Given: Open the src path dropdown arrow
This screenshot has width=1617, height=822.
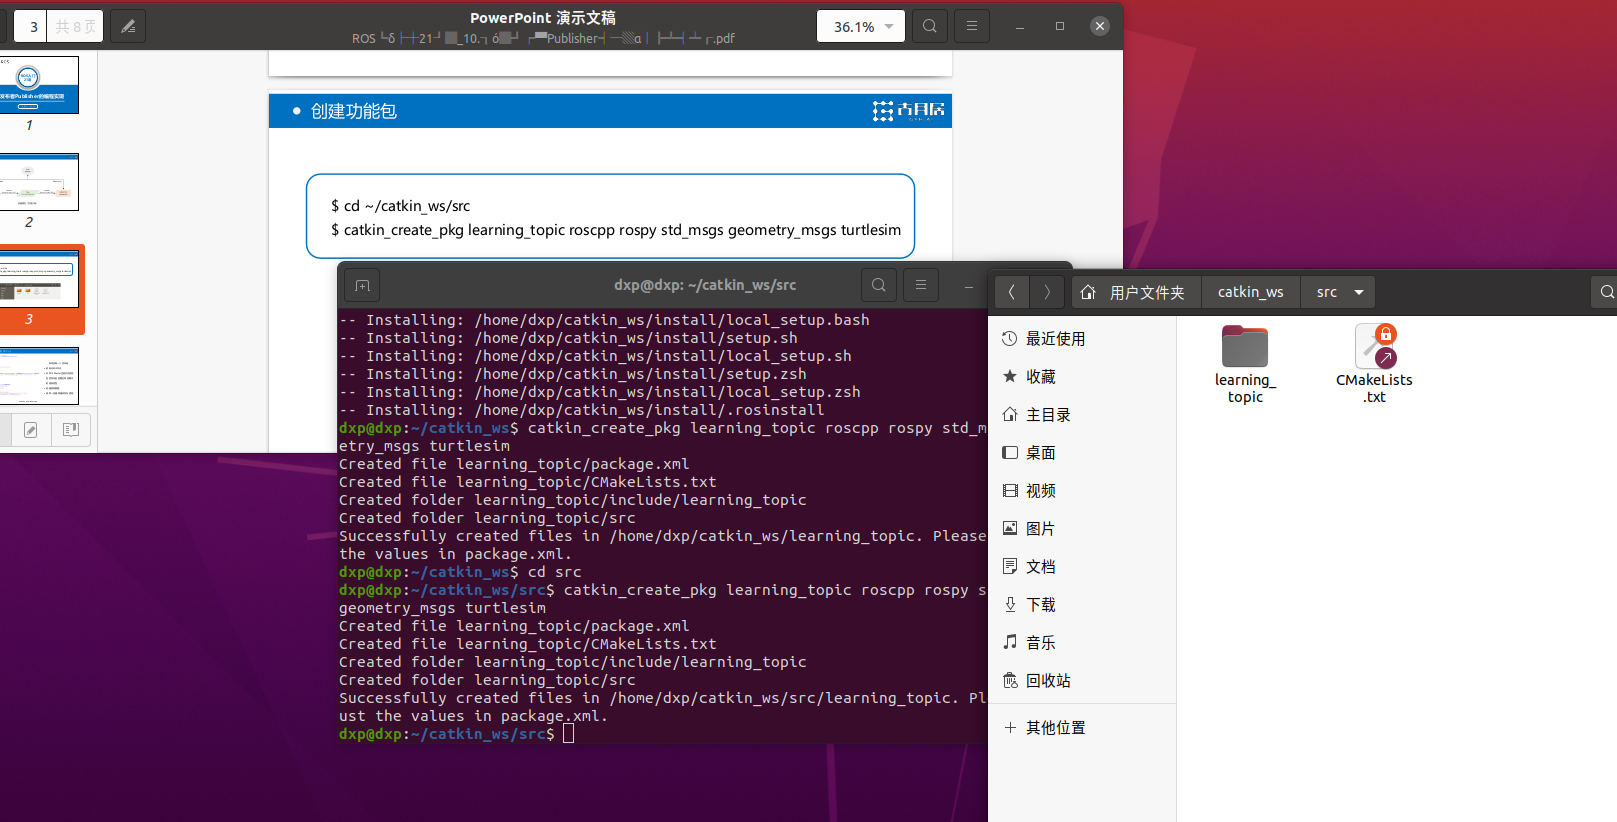Looking at the screenshot, I should [1359, 292].
